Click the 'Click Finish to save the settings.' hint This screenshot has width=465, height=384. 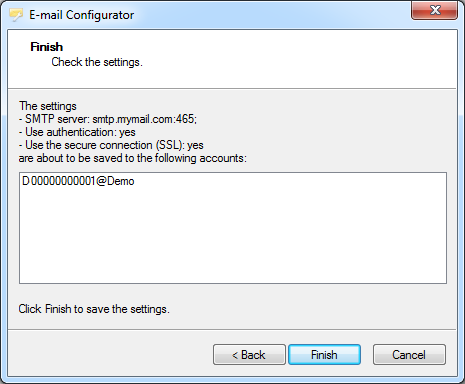click(94, 309)
